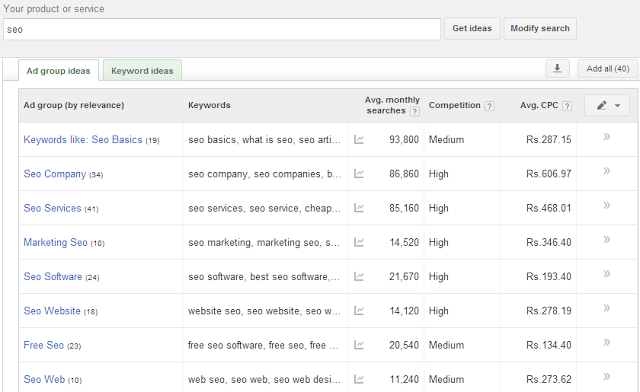640x392 pixels.
Task: Open the Seo Company ad group link
Action: 55,174
